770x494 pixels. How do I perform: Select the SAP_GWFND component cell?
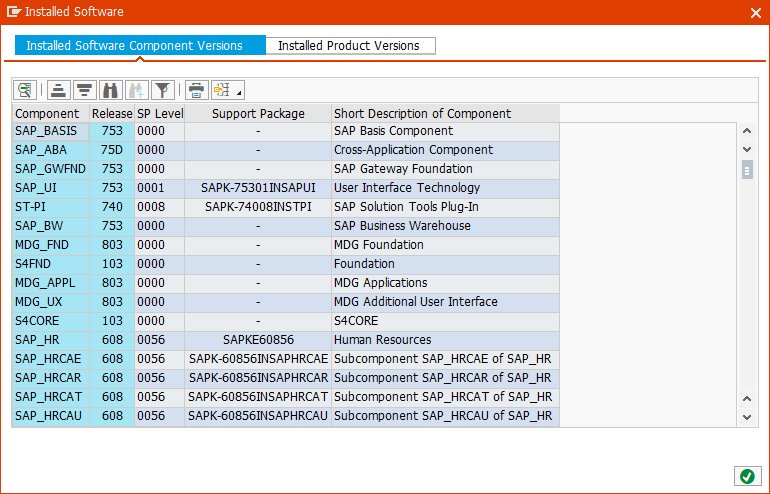click(51, 169)
